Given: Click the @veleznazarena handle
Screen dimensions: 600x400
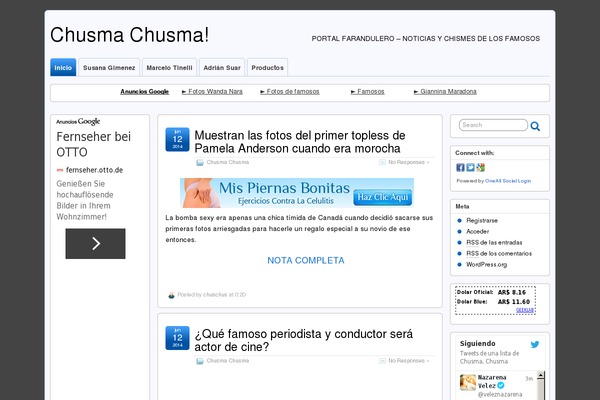Looking at the screenshot, I should click(500, 394).
